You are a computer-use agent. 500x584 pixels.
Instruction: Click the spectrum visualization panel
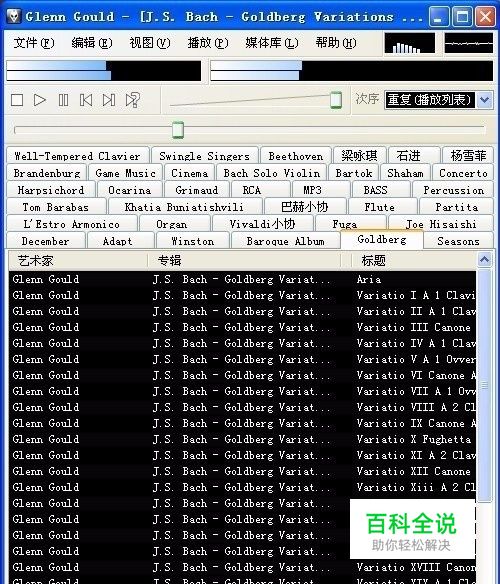(x=409, y=43)
